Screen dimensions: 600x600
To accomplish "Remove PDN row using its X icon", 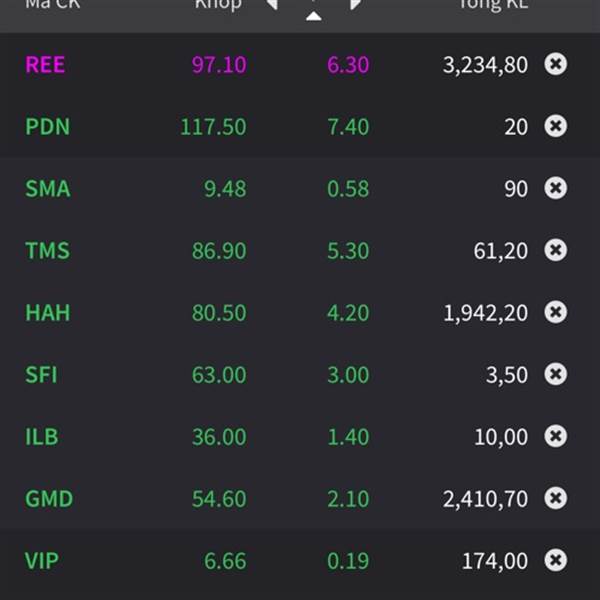I will pos(555,126).
